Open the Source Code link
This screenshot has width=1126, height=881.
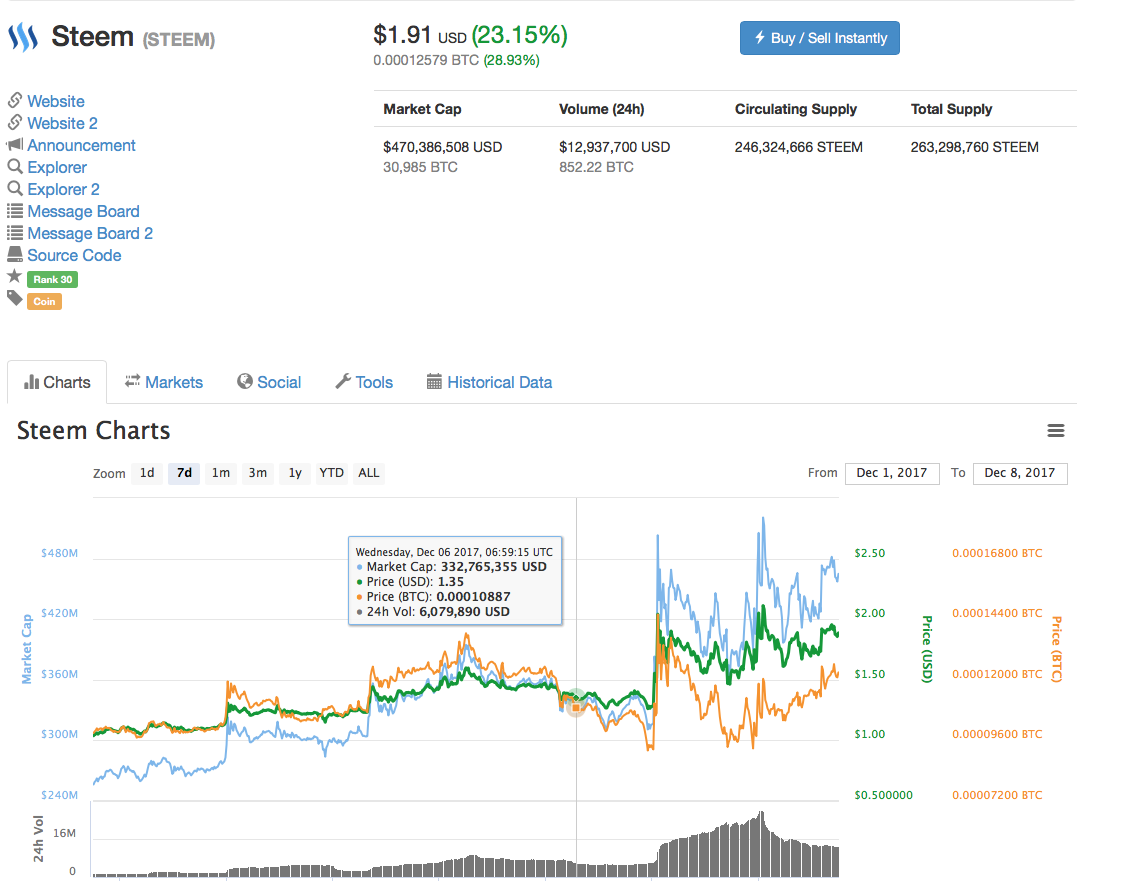coord(74,256)
